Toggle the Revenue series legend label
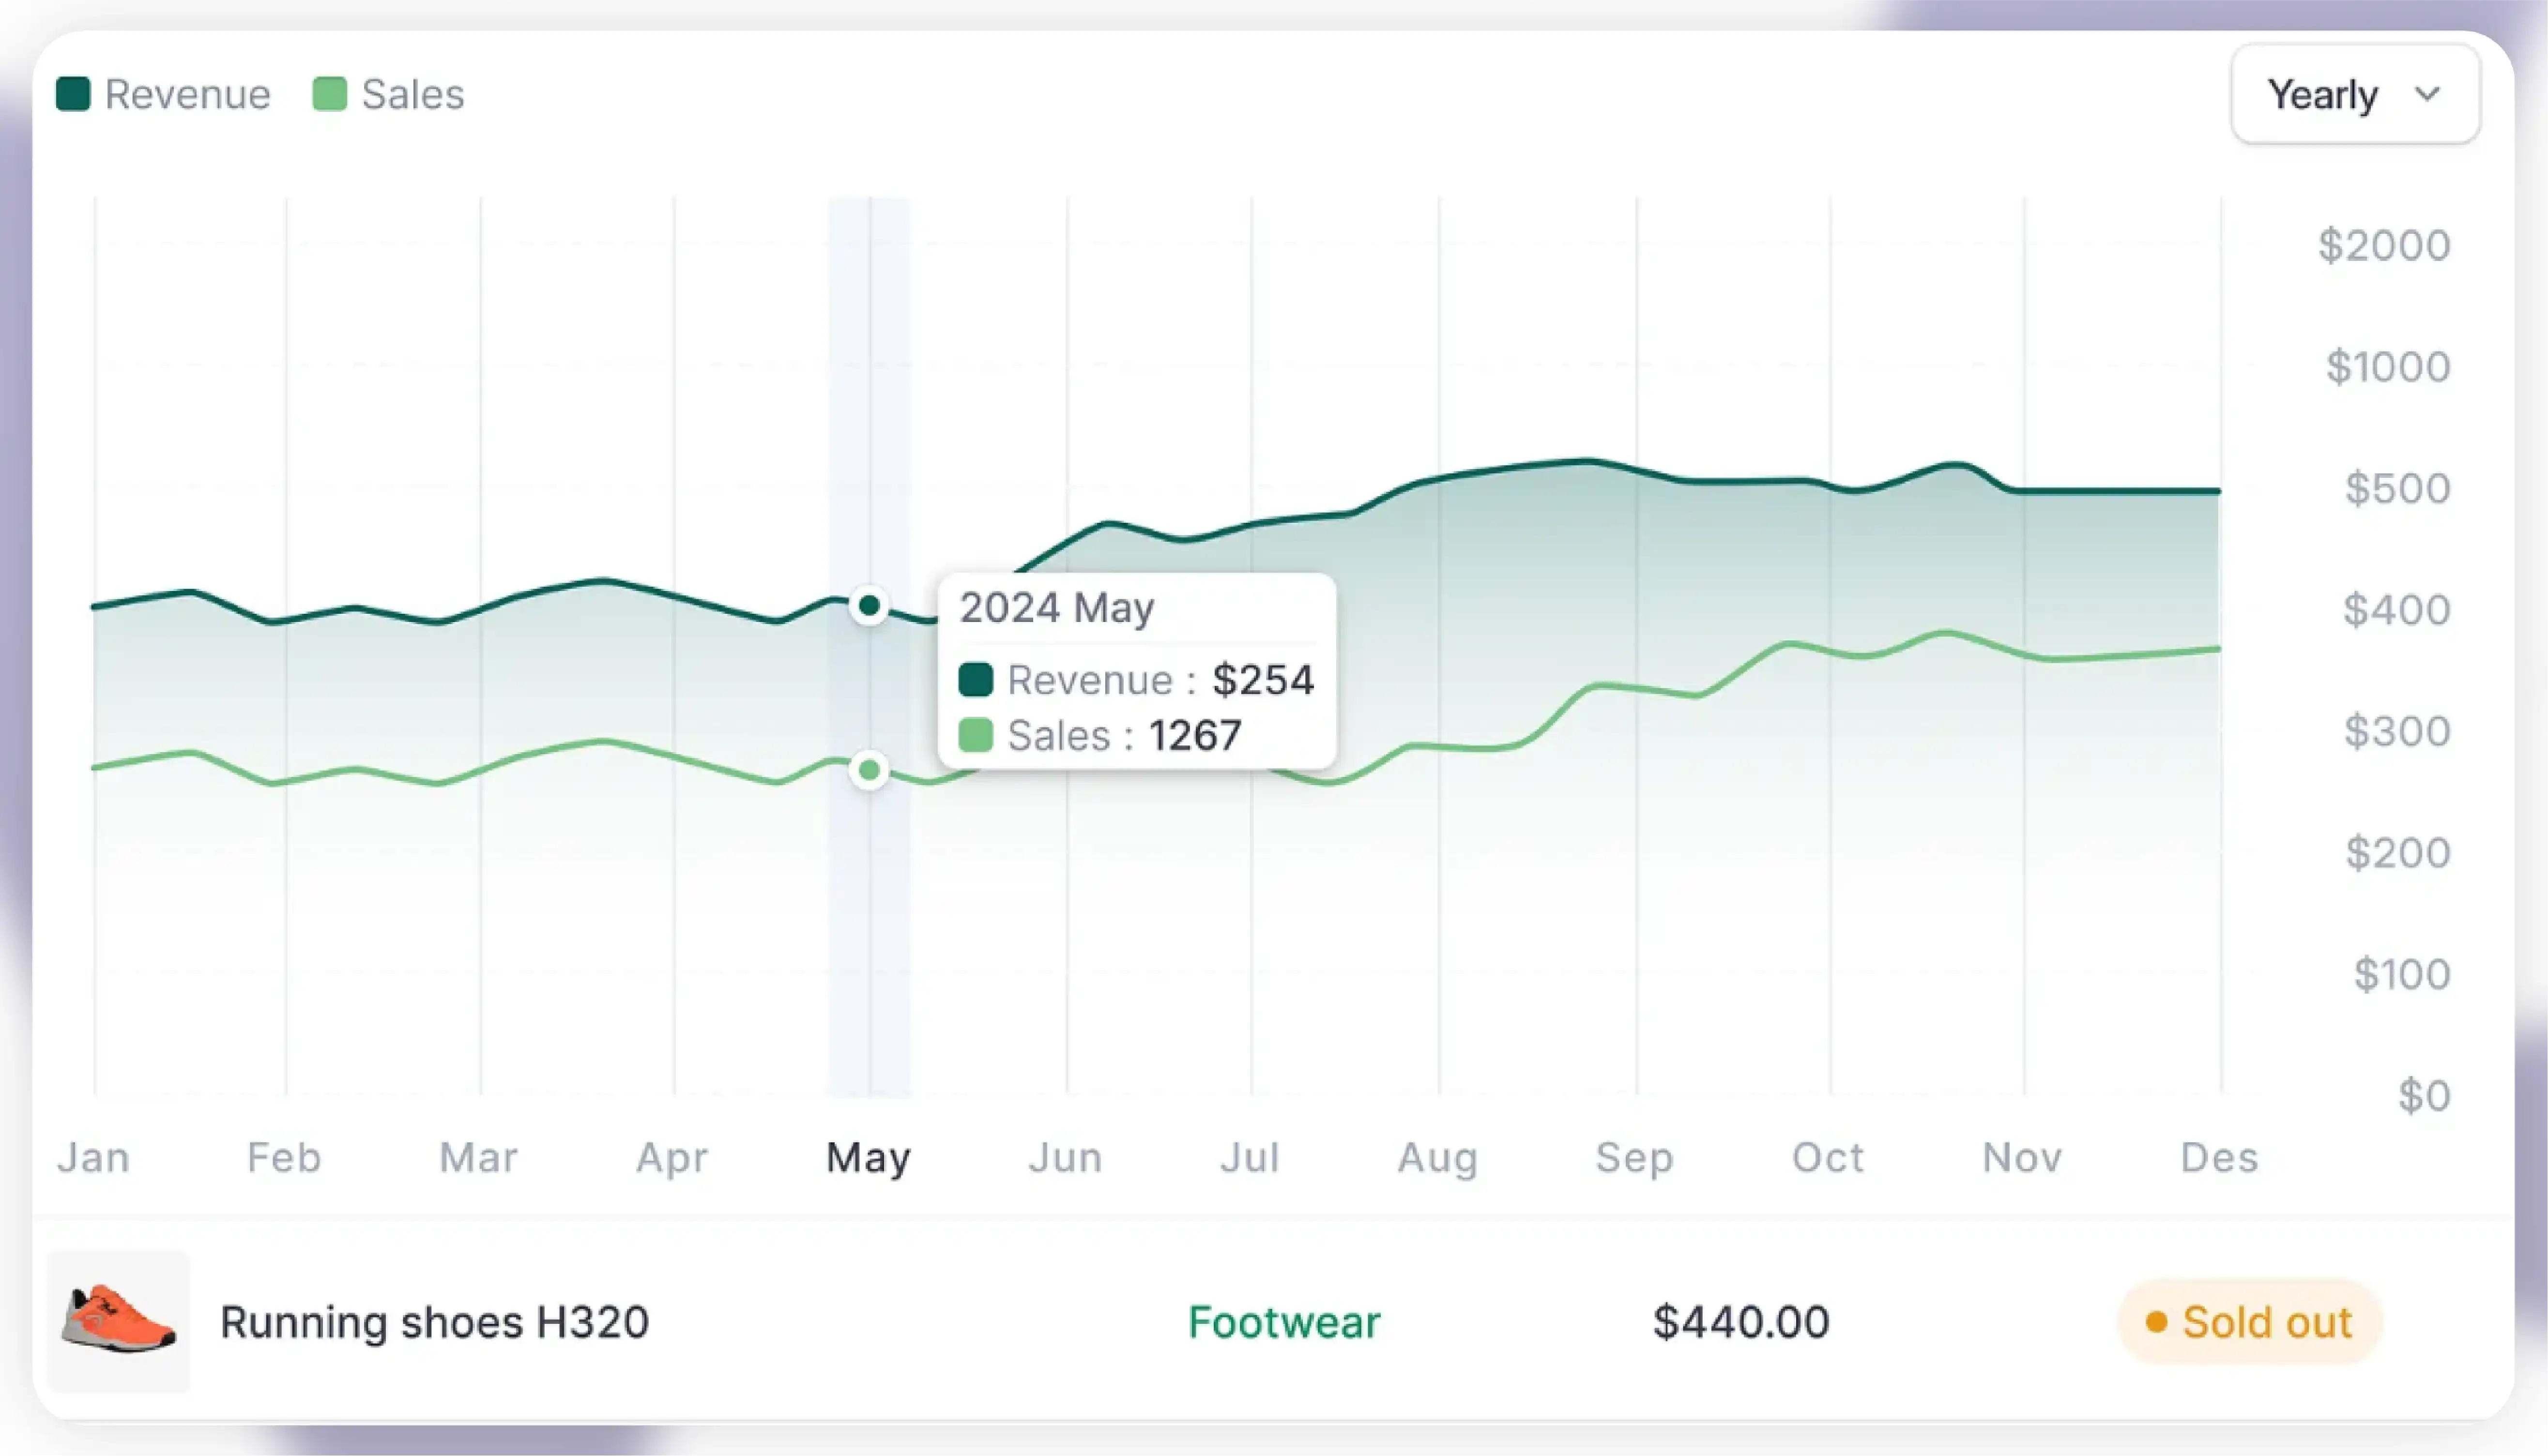 [187, 94]
